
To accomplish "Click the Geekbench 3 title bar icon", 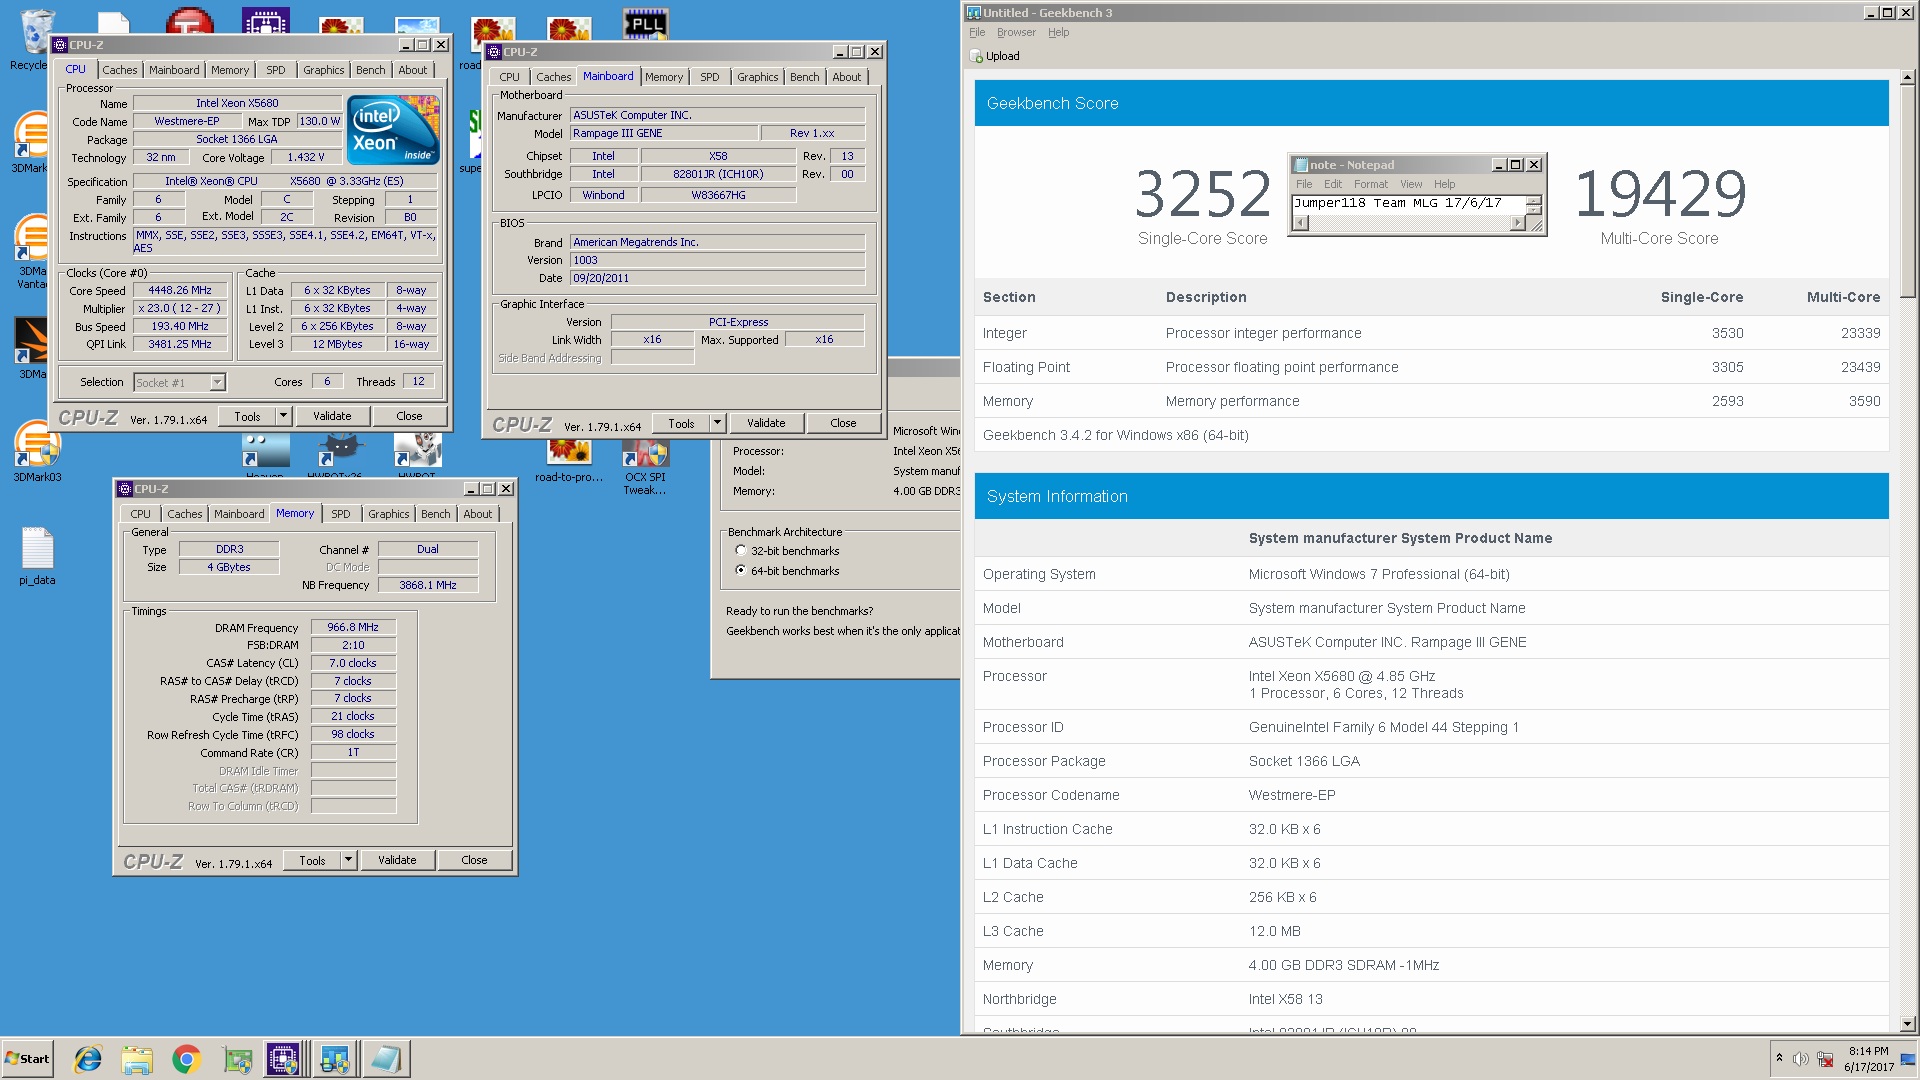I will point(973,13).
